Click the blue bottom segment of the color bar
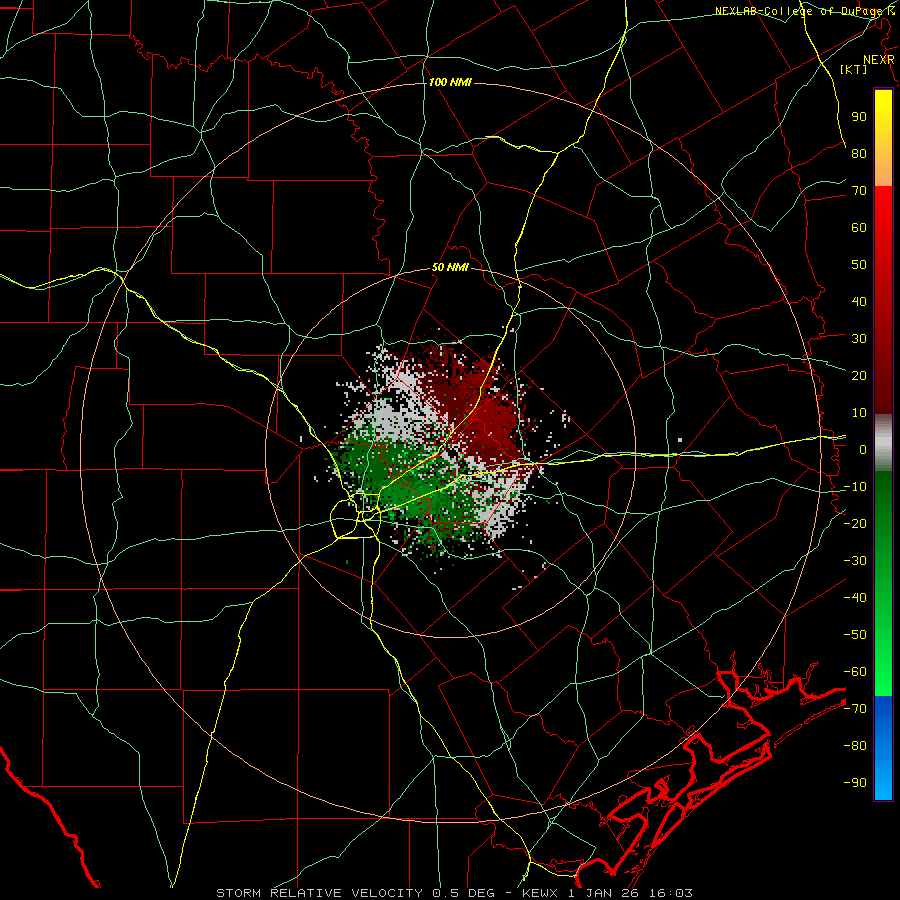The width and height of the screenshot is (900, 900). click(x=883, y=747)
